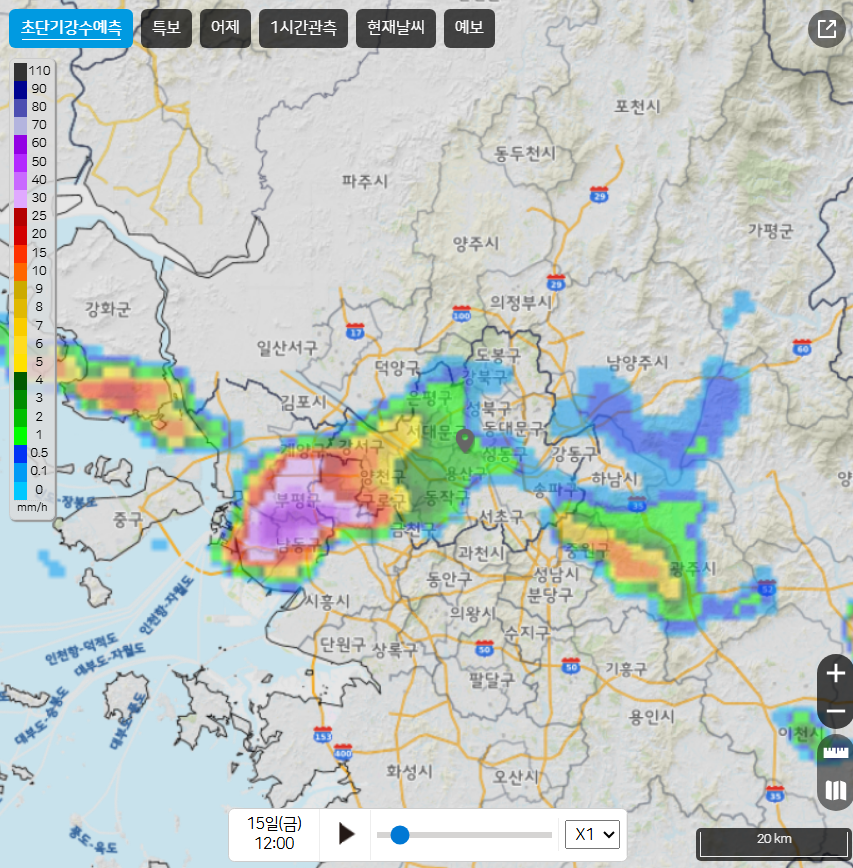Open the X1 playback speed dropdown
The image size is (853, 868).
tap(593, 834)
